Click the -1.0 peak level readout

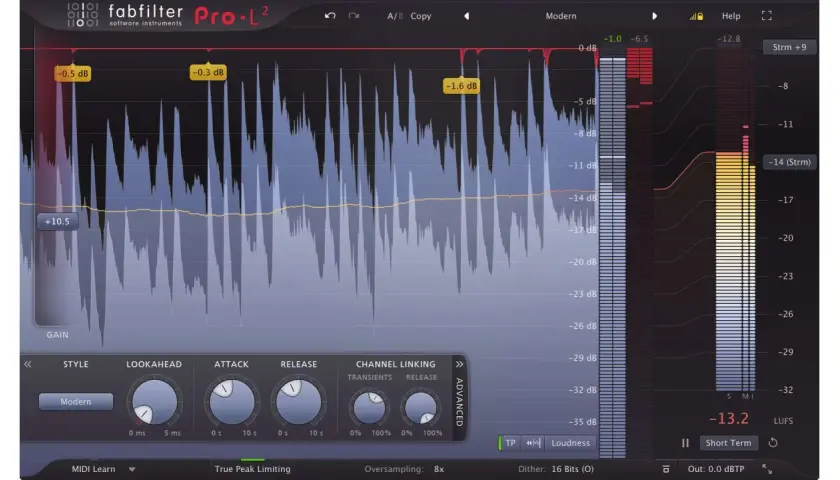(612, 39)
